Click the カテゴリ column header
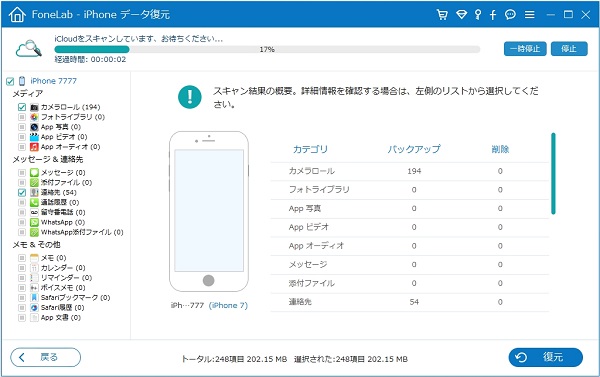This screenshot has height=377, width=600. pyautogui.click(x=310, y=149)
